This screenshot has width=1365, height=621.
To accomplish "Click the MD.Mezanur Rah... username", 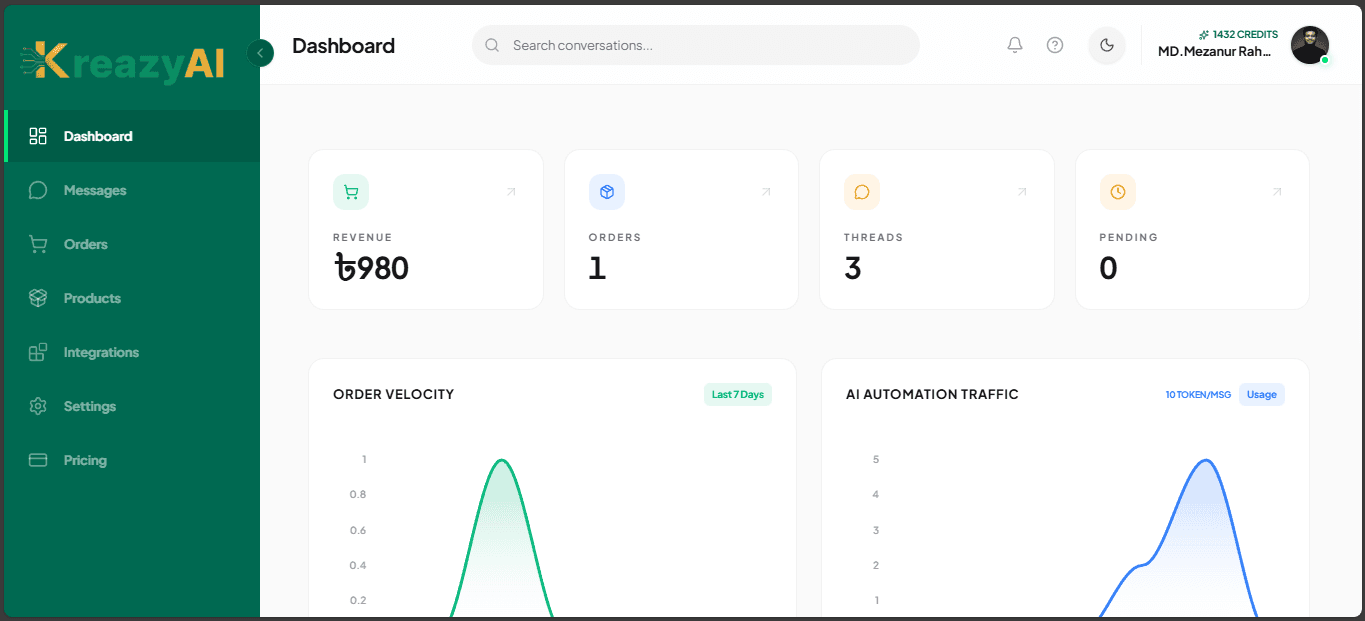I will pyautogui.click(x=1215, y=52).
